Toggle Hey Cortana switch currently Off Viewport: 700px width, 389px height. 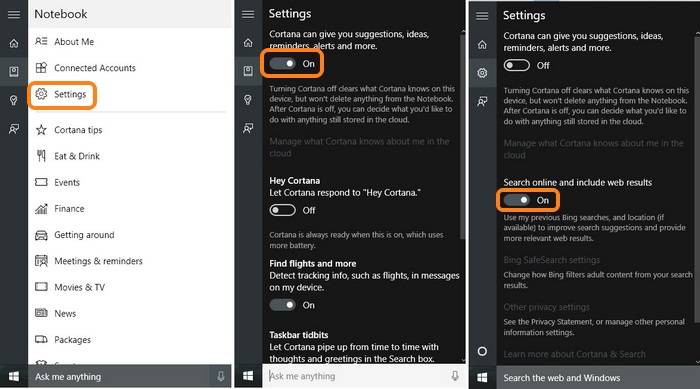pyautogui.click(x=282, y=210)
